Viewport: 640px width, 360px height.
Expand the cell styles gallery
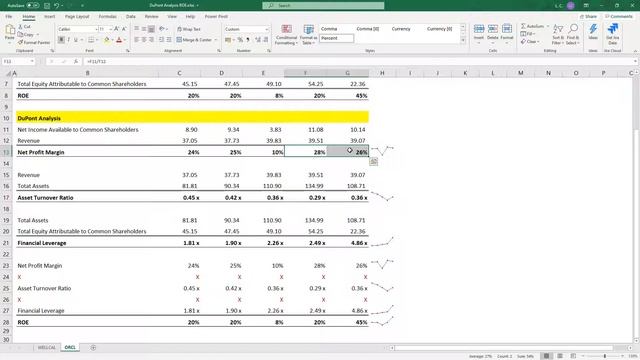coord(463,41)
